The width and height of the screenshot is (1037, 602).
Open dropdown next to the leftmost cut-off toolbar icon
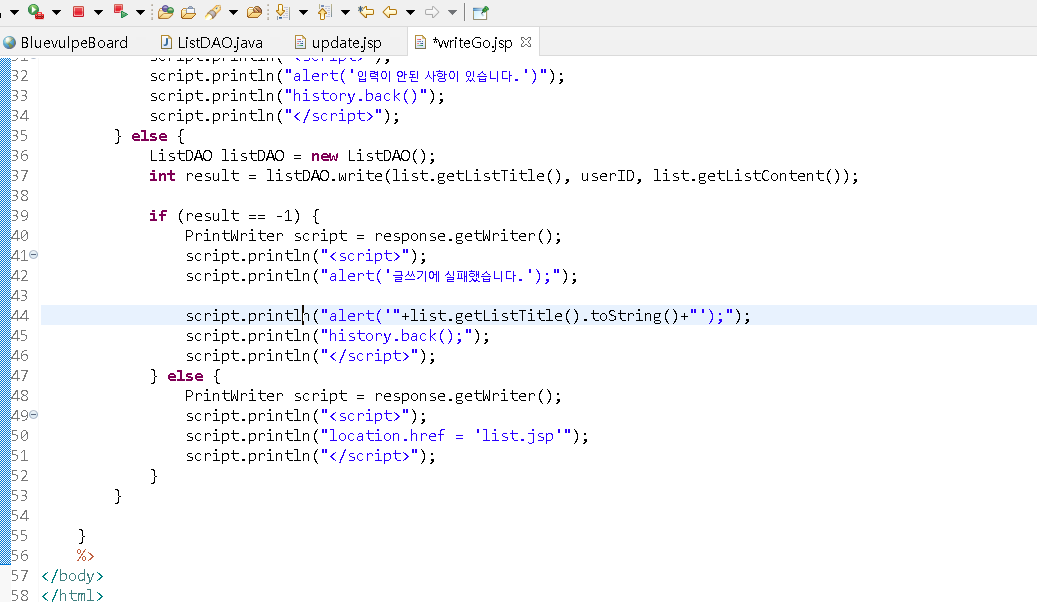coord(14,12)
